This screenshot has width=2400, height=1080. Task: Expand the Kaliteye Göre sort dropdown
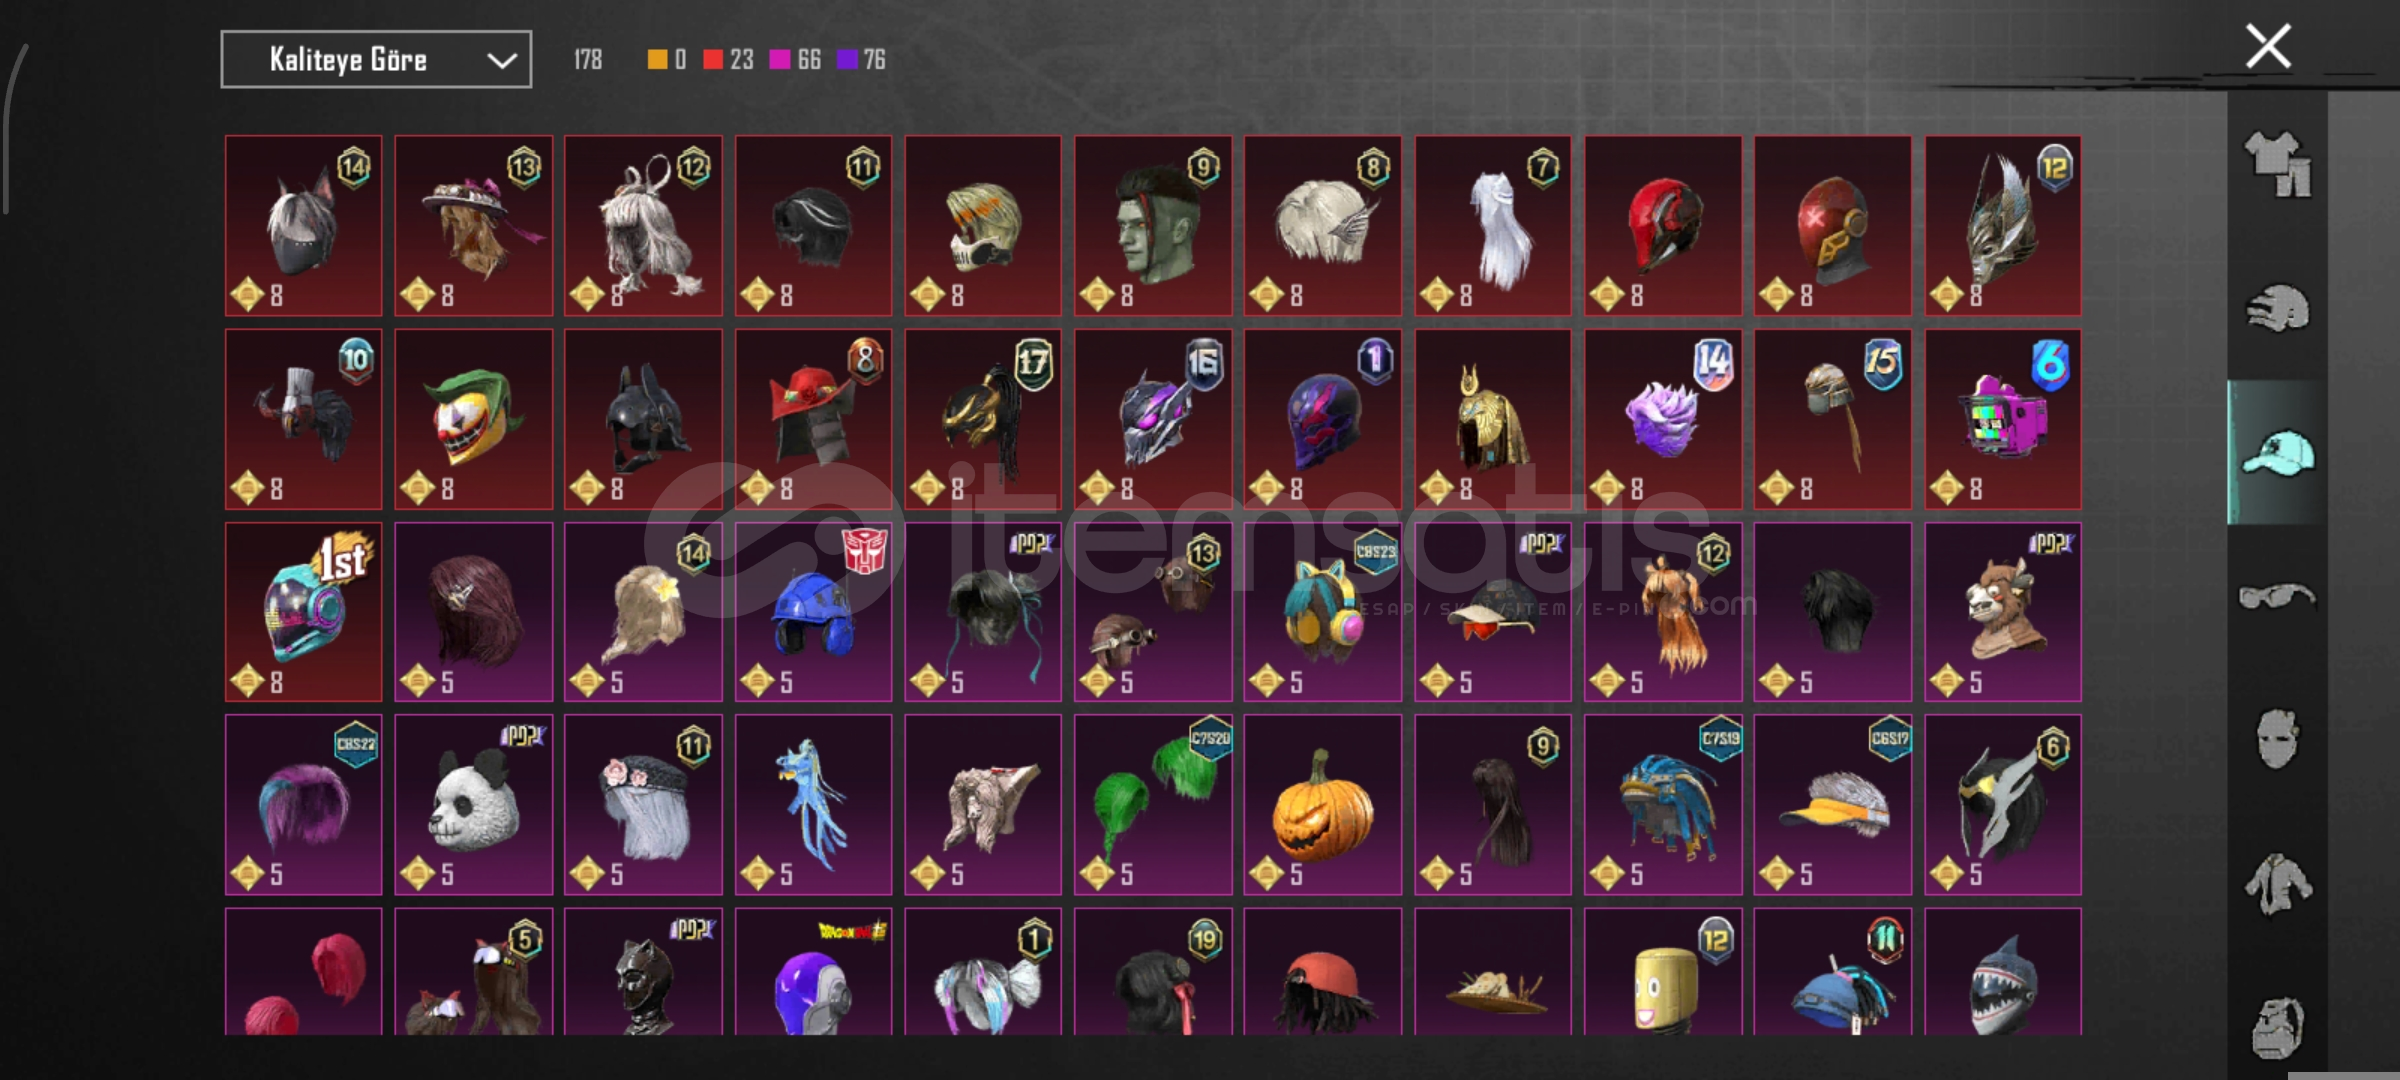[x=376, y=60]
